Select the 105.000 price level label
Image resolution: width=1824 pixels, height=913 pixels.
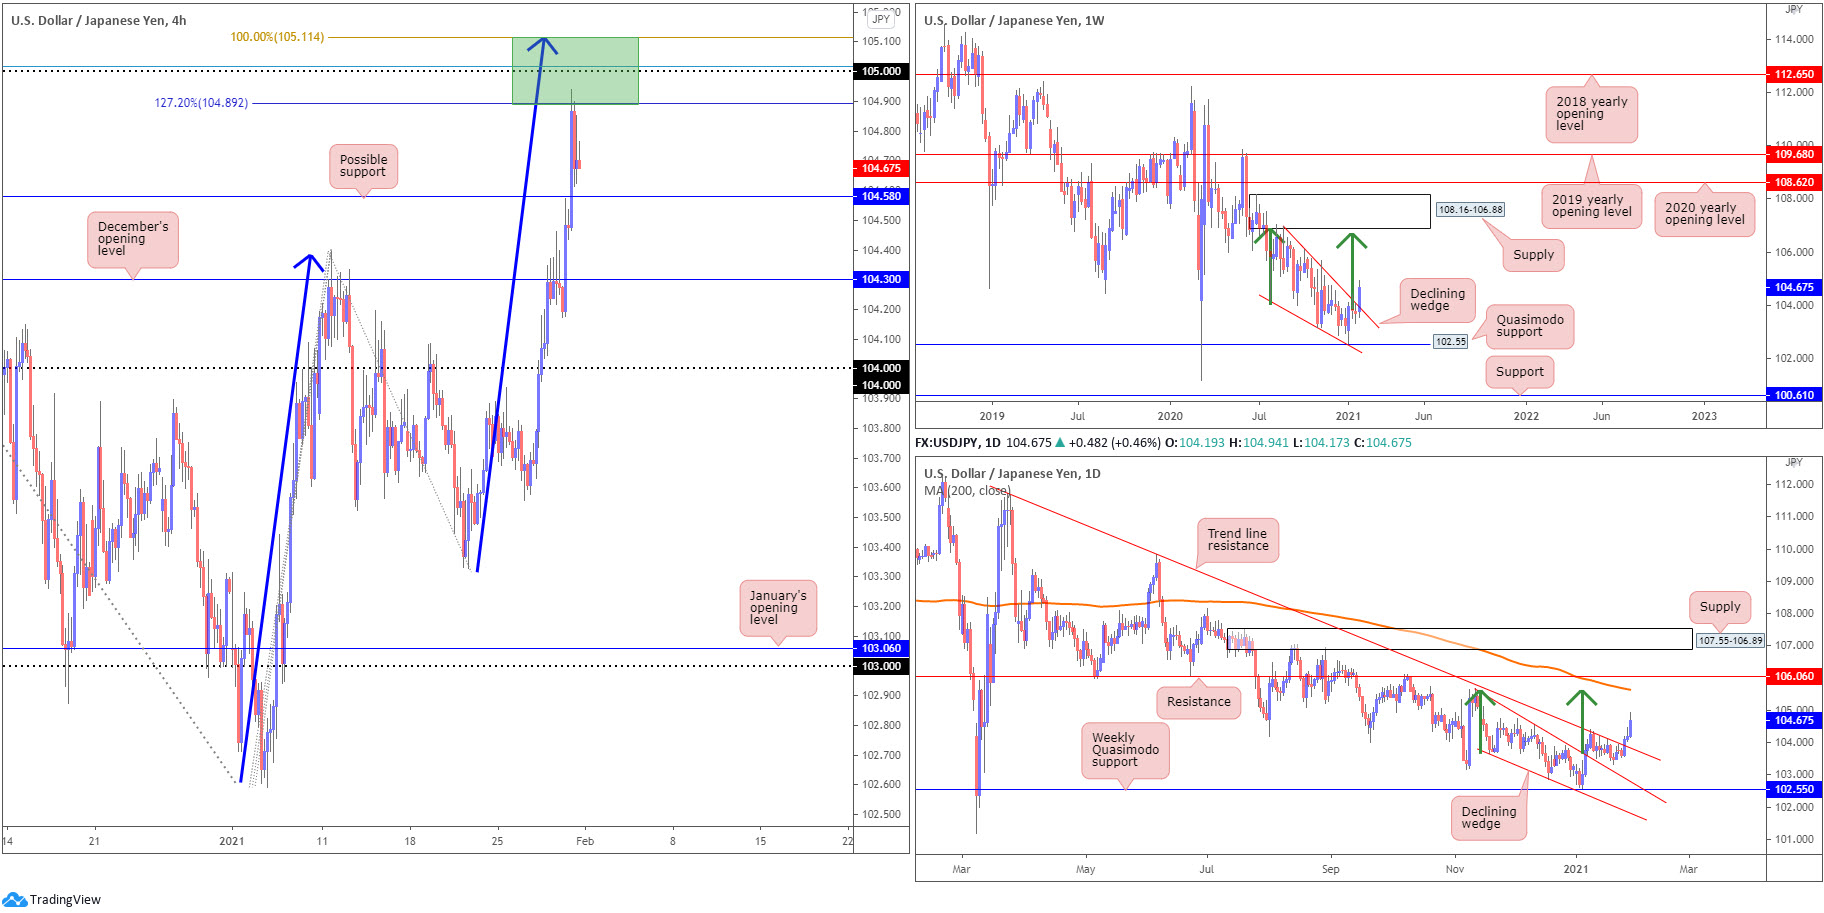881,71
